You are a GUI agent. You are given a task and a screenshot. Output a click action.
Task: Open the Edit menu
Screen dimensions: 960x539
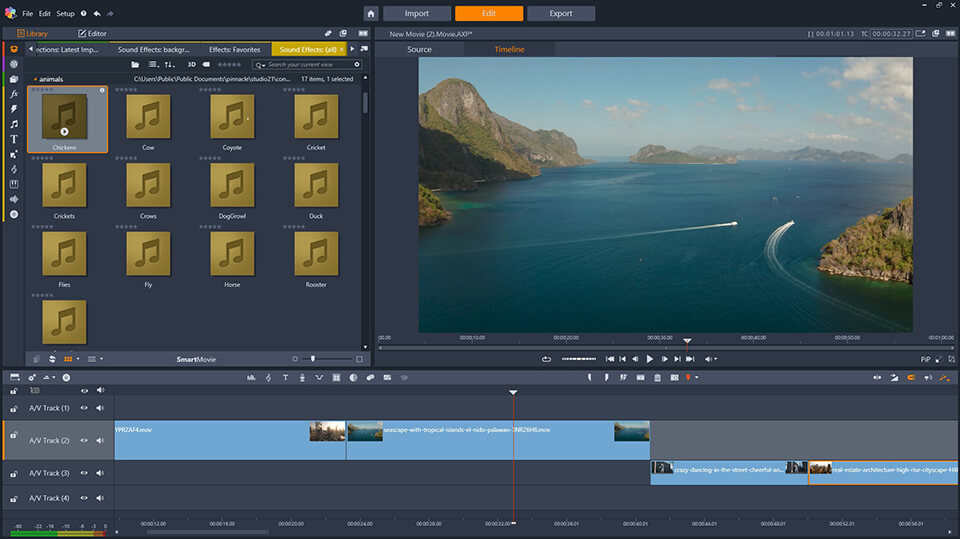point(45,13)
